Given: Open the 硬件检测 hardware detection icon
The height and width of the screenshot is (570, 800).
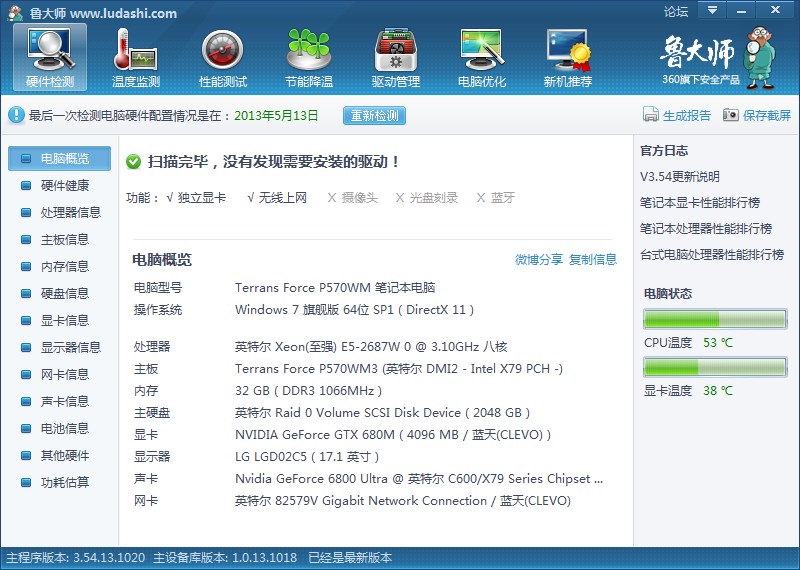Looking at the screenshot, I should (50, 58).
